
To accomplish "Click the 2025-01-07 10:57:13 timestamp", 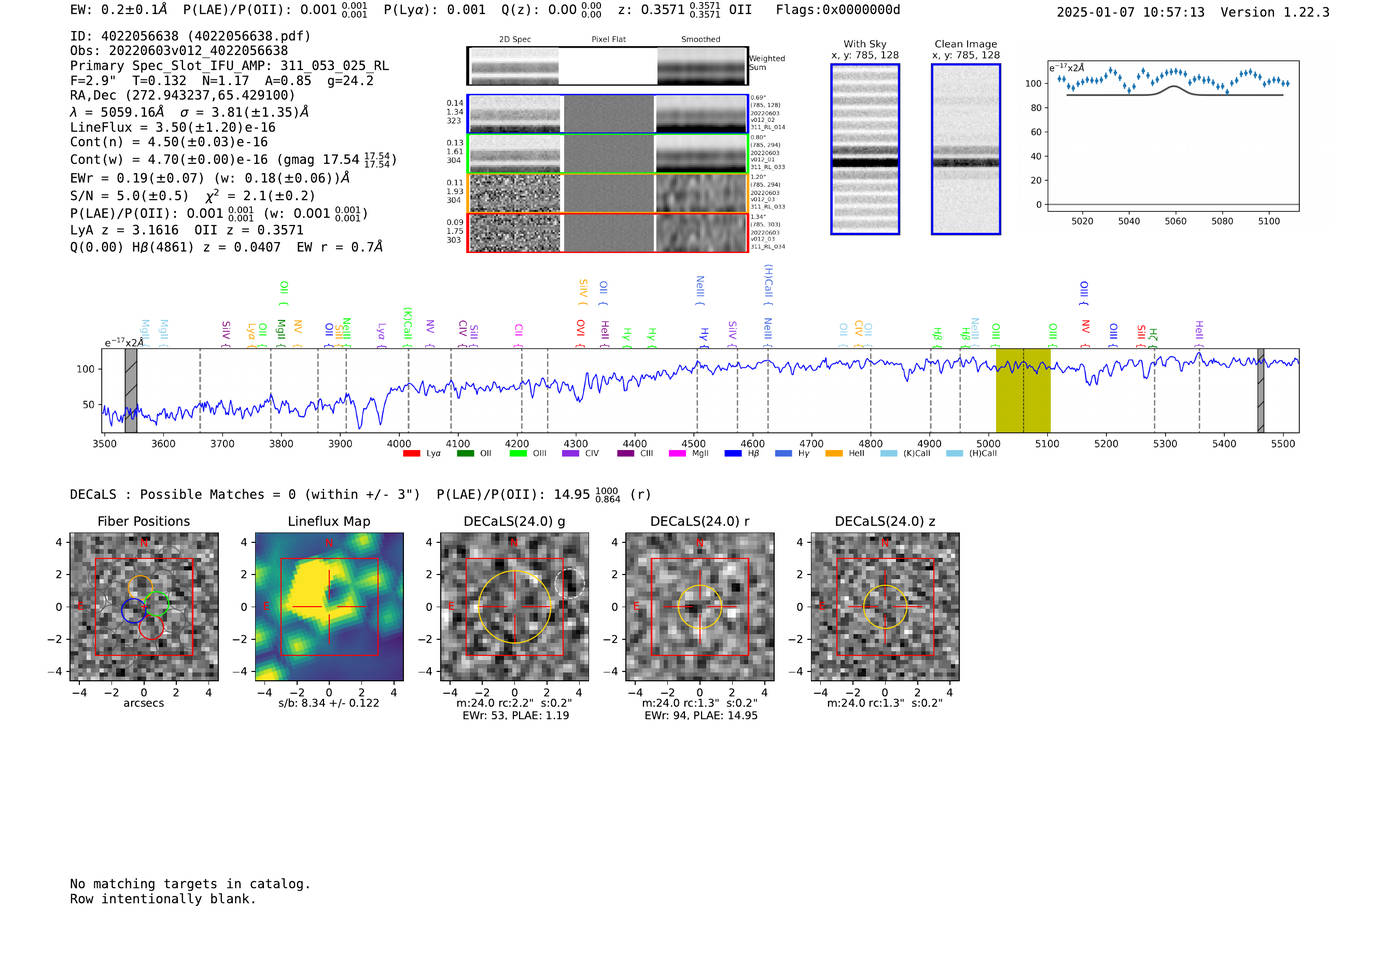I will [x=1130, y=12].
